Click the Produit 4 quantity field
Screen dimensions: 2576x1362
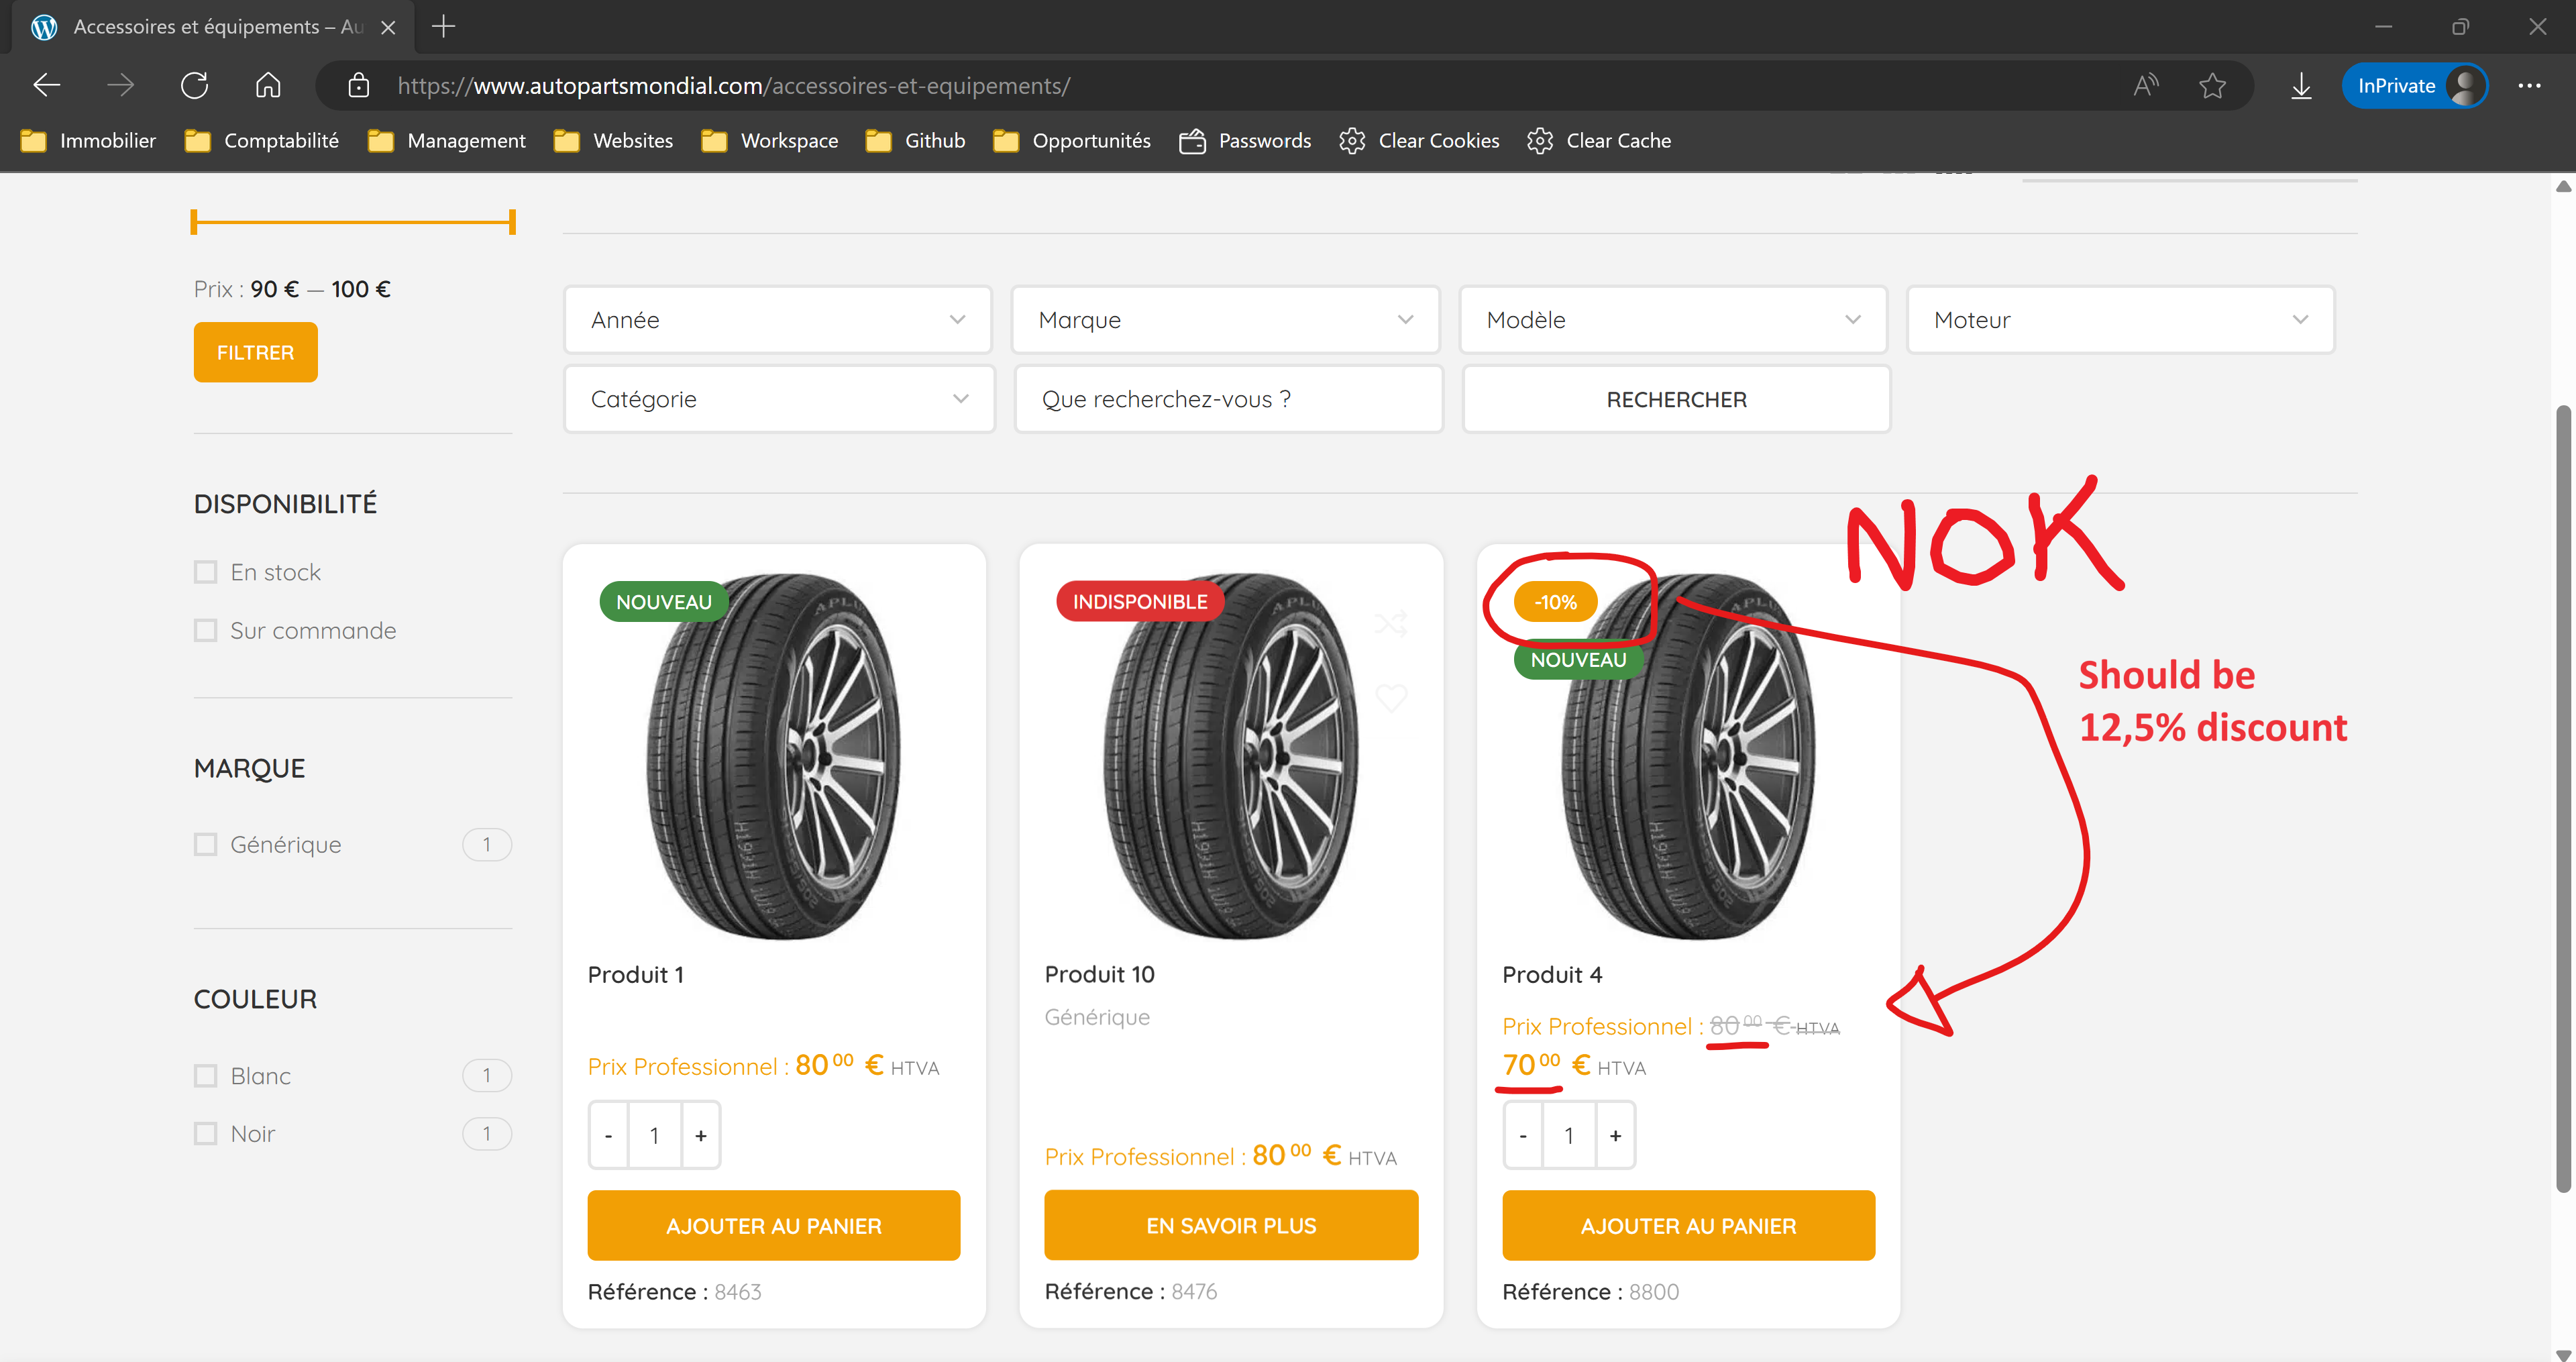(1569, 1135)
